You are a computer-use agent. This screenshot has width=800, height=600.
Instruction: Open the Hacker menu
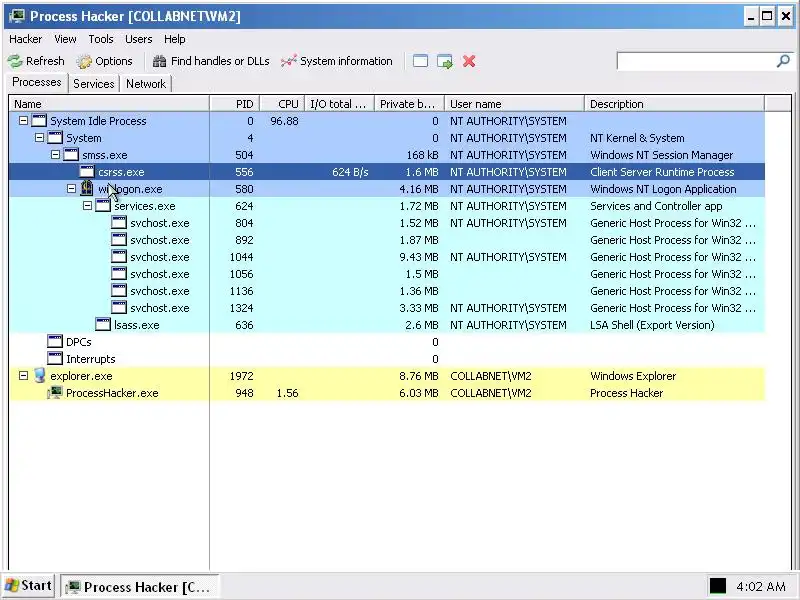pyautogui.click(x=26, y=39)
